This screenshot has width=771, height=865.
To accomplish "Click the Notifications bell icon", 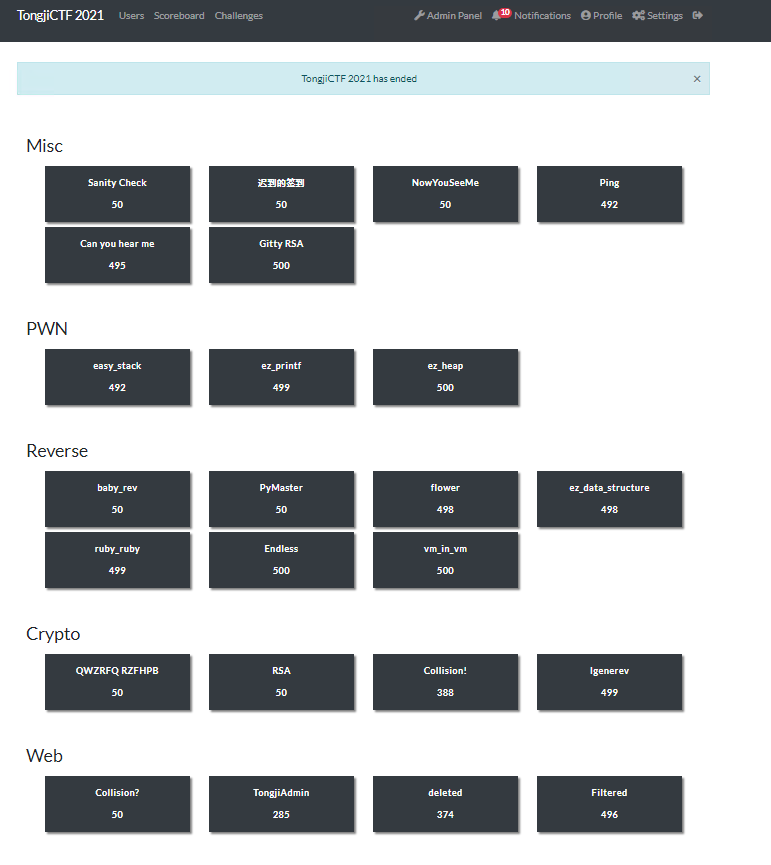I will 496,15.
